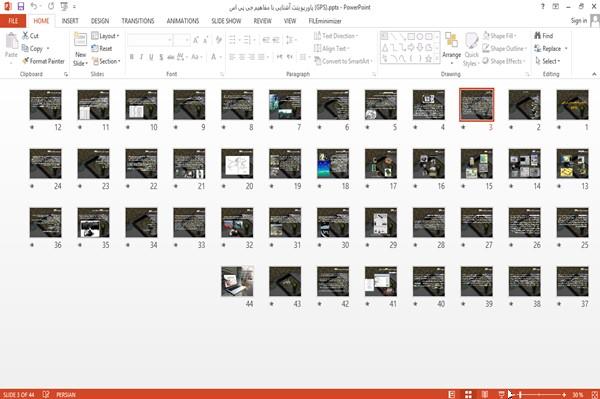Start Slide Show from status bar icon

[501, 394]
